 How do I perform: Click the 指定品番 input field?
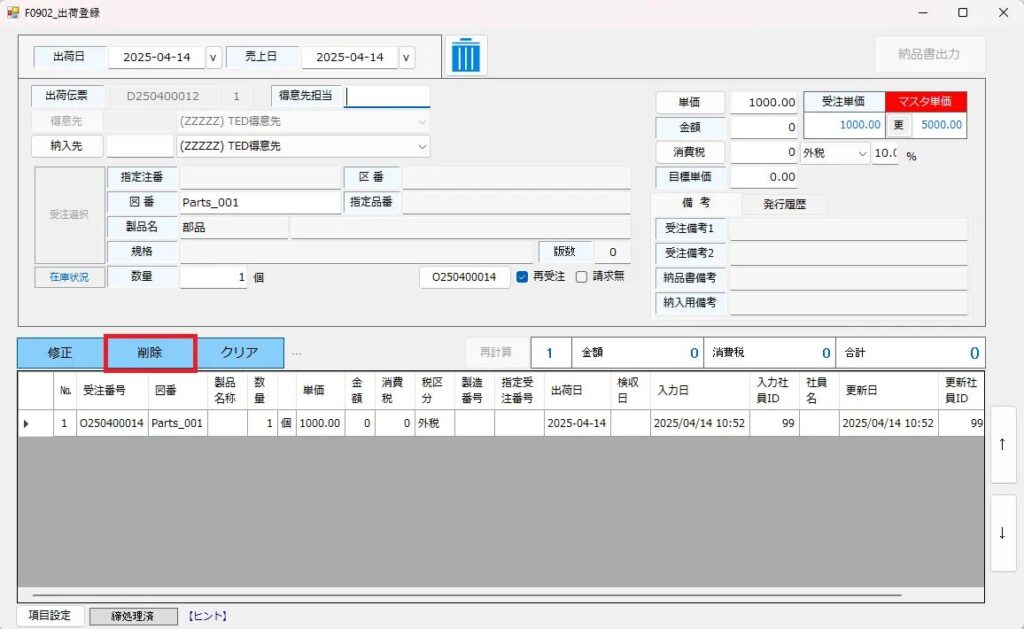coord(516,202)
